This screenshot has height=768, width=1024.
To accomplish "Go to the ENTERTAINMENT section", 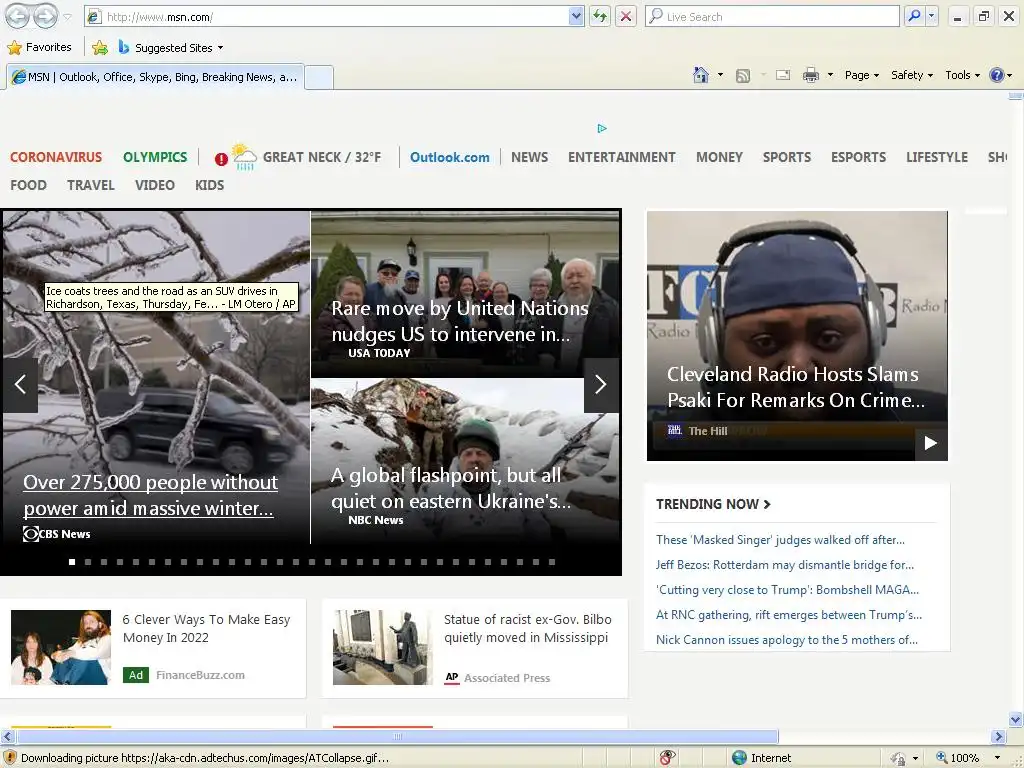I will 622,157.
